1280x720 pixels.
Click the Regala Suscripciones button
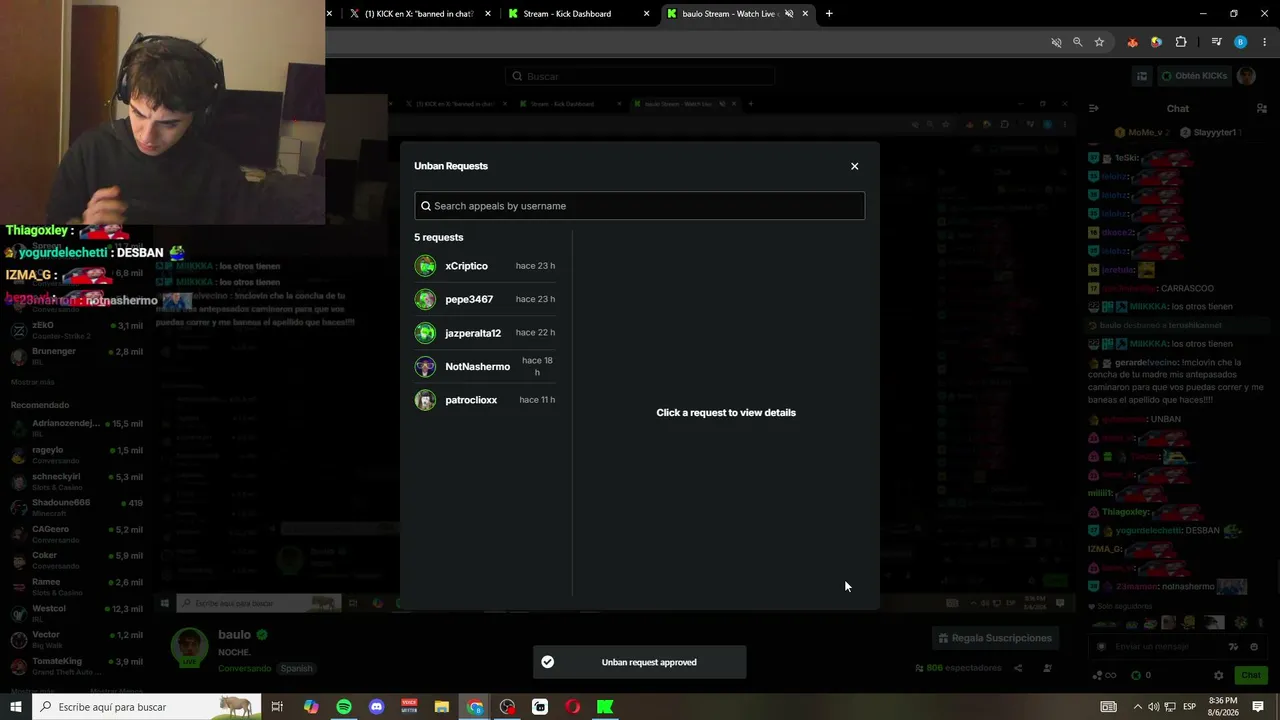pos(994,638)
